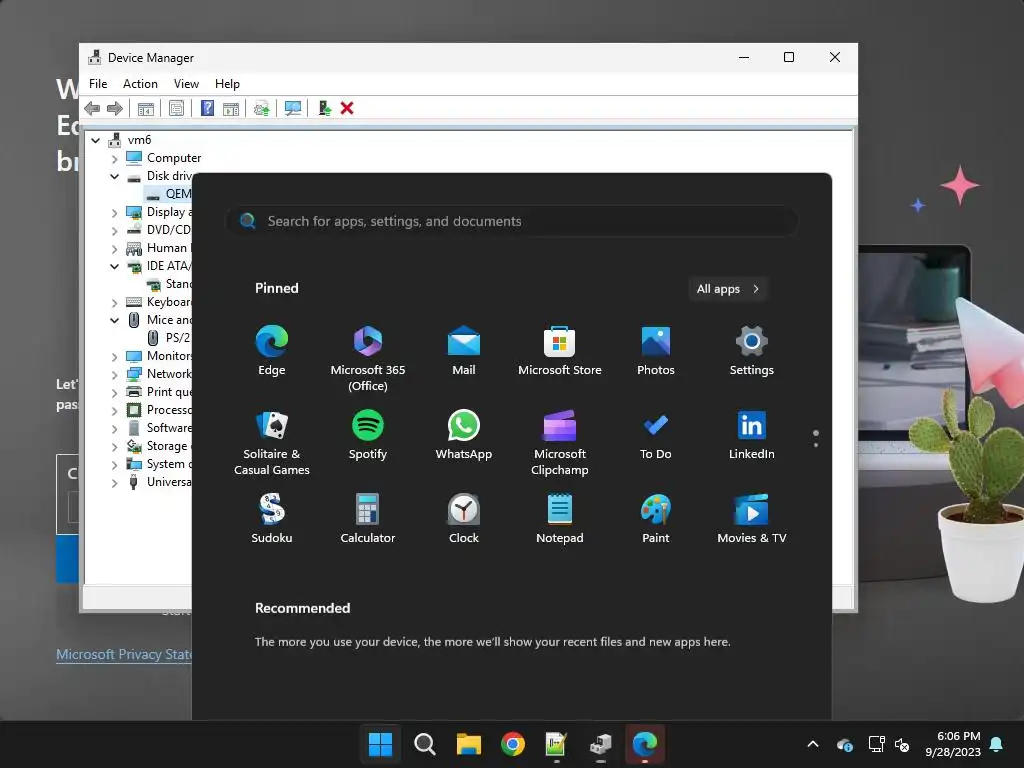Screen dimensions: 1024x768
Task: Click the All apps button
Action: [x=728, y=289]
